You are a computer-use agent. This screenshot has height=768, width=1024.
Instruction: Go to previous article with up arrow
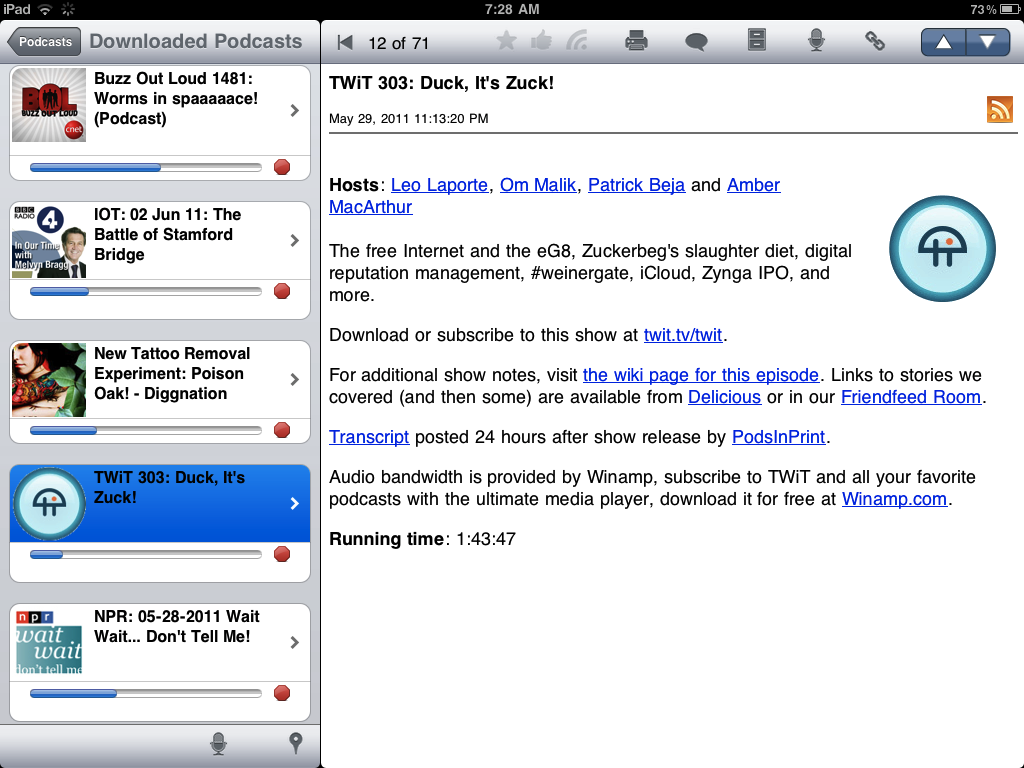click(943, 42)
